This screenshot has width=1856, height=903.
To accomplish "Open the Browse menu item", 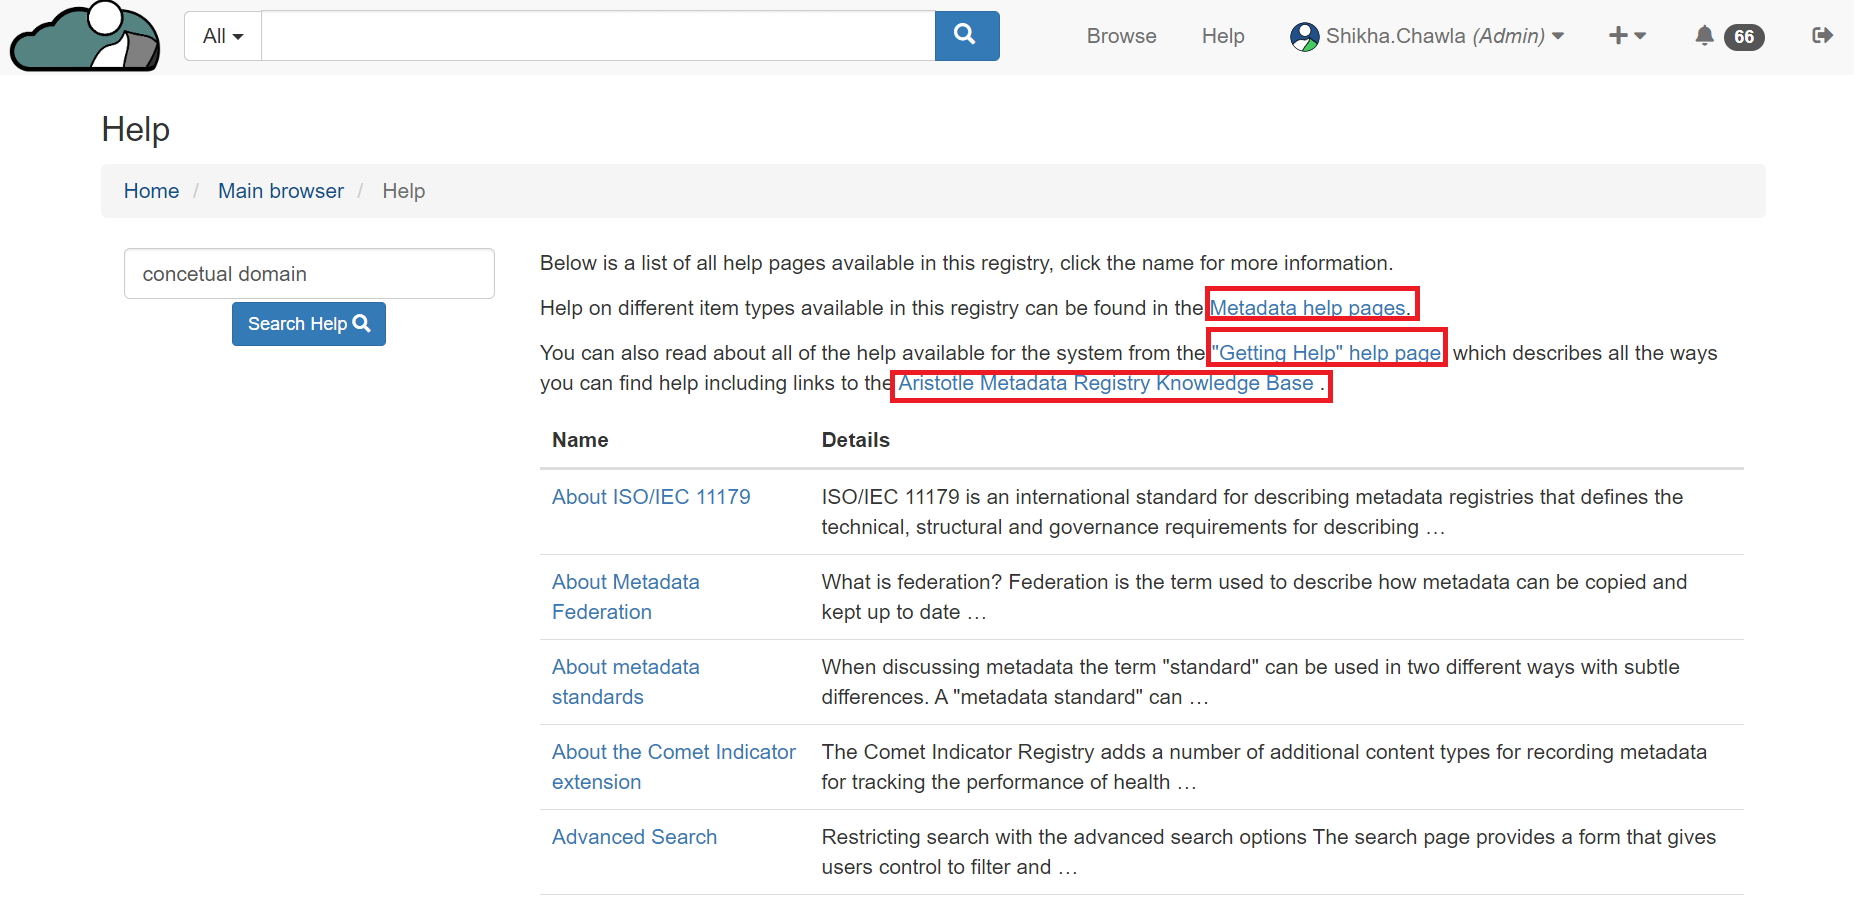I will tap(1121, 36).
